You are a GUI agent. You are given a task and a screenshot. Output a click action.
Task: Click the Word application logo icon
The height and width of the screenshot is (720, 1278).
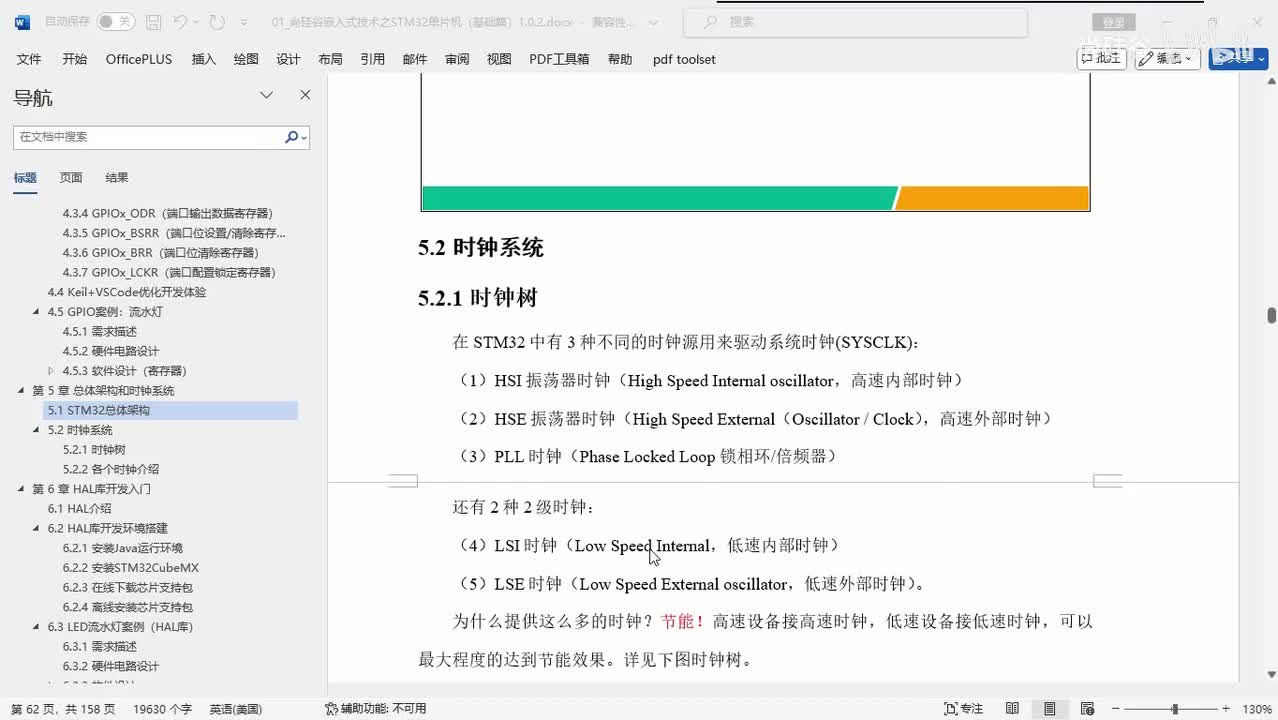tap(22, 21)
